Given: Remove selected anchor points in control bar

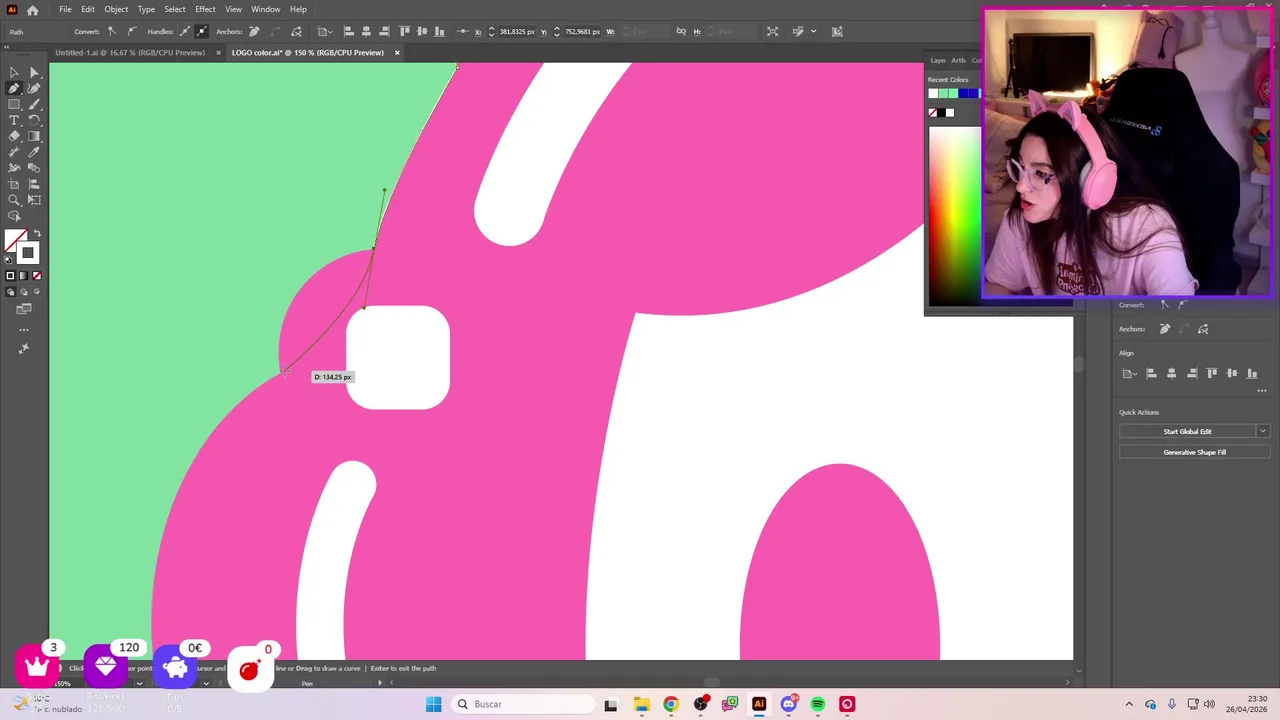Looking at the screenshot, I should (253, 31).
